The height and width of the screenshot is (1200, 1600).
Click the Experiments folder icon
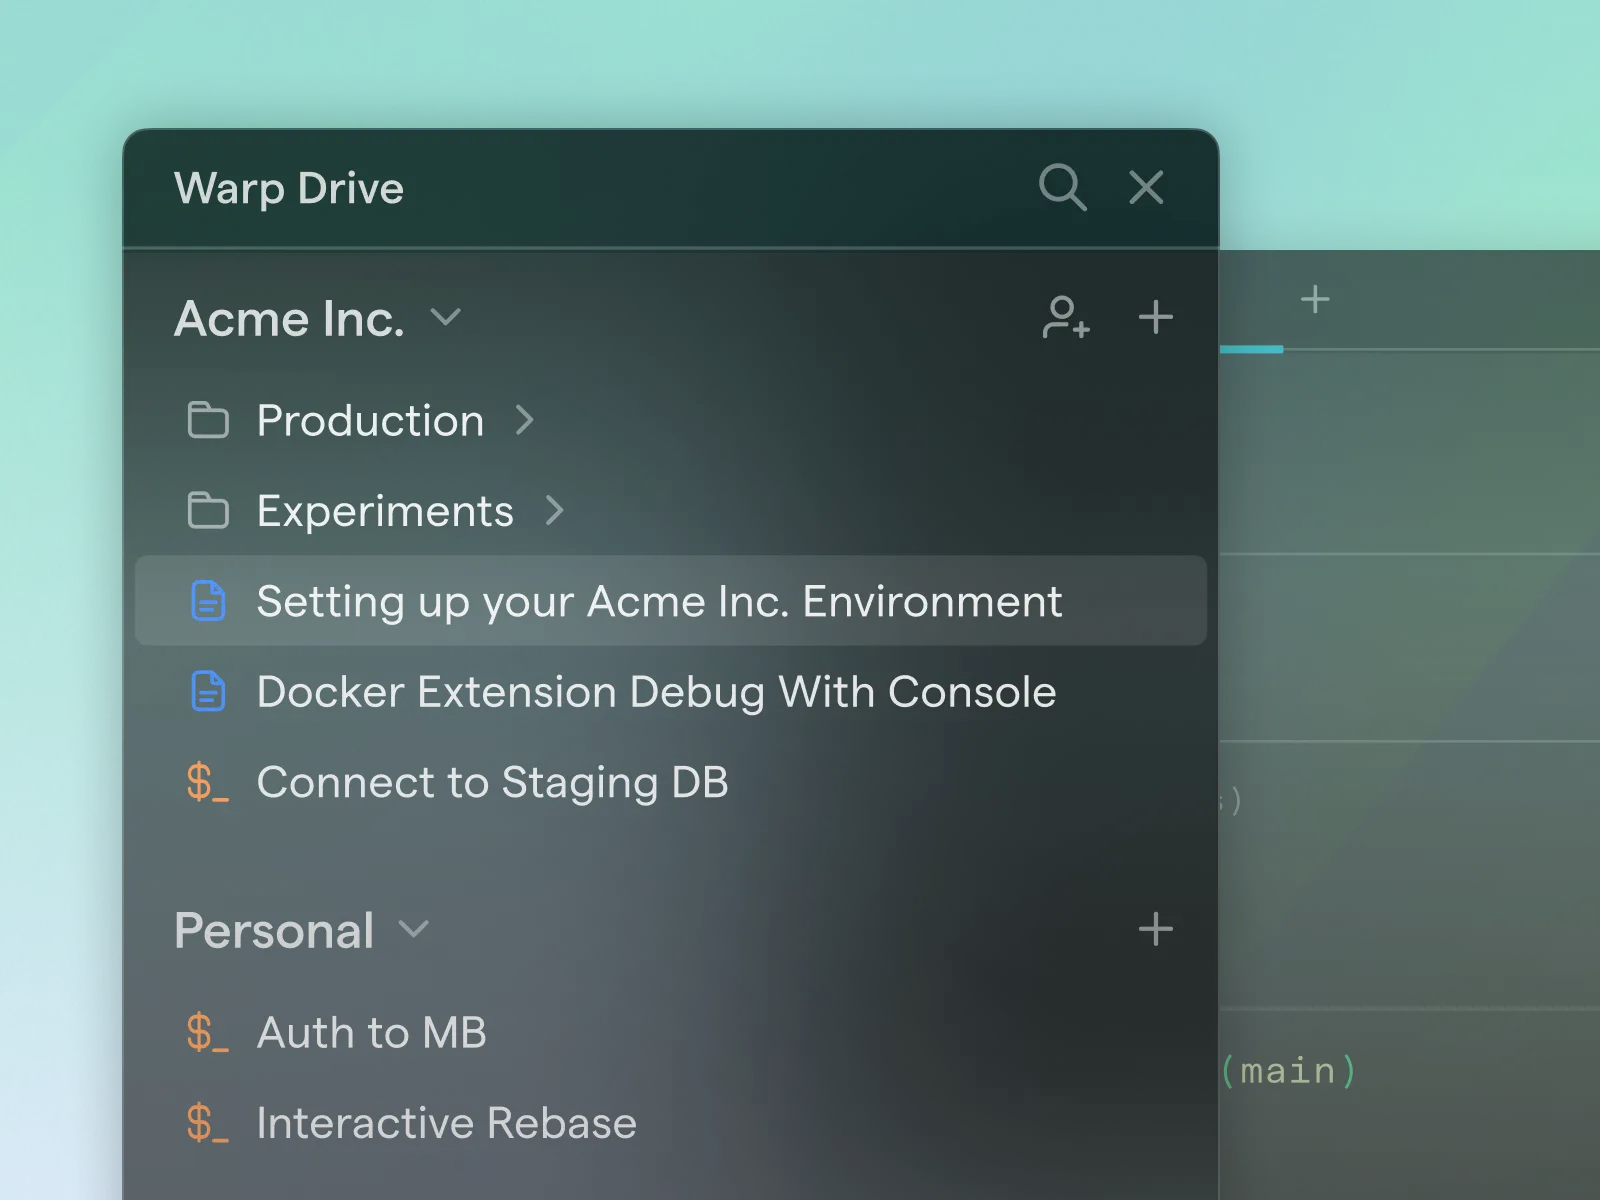tap(208, 510)
